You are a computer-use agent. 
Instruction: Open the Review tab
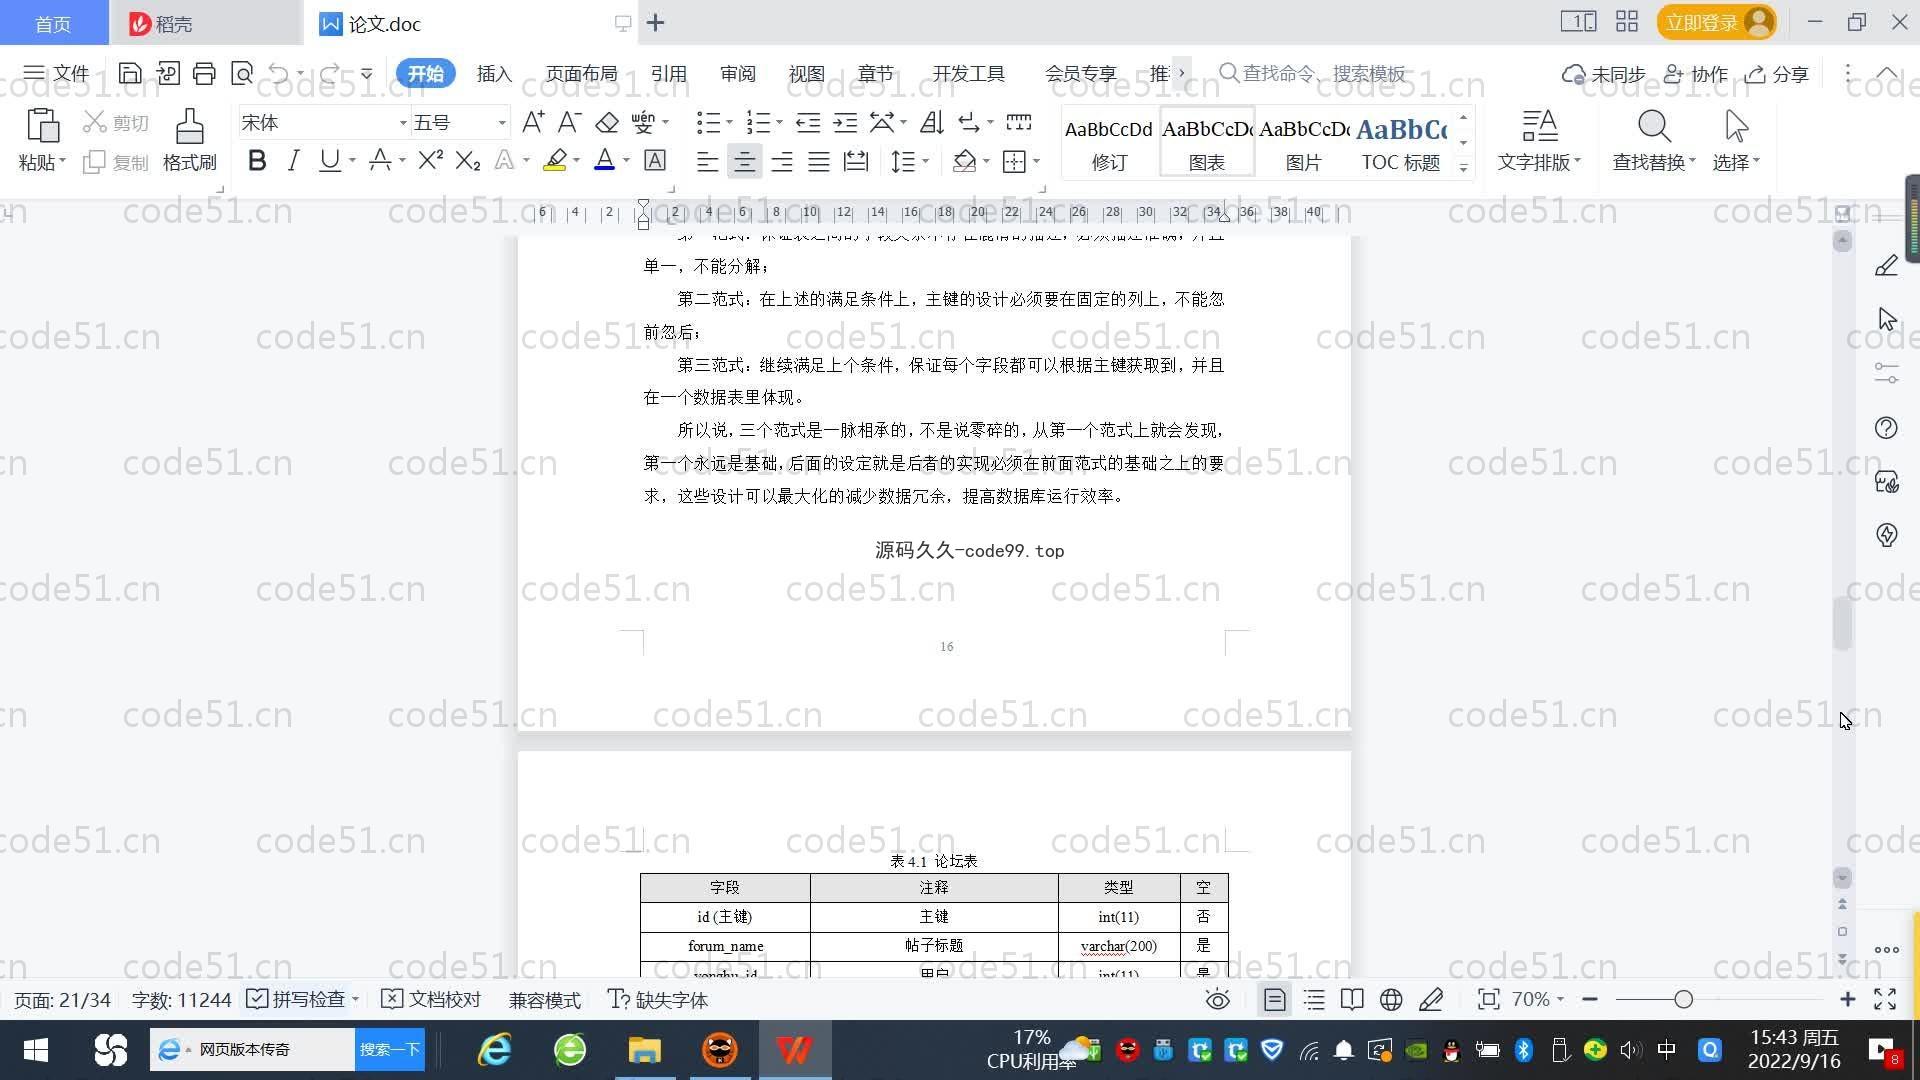point(737,73)
